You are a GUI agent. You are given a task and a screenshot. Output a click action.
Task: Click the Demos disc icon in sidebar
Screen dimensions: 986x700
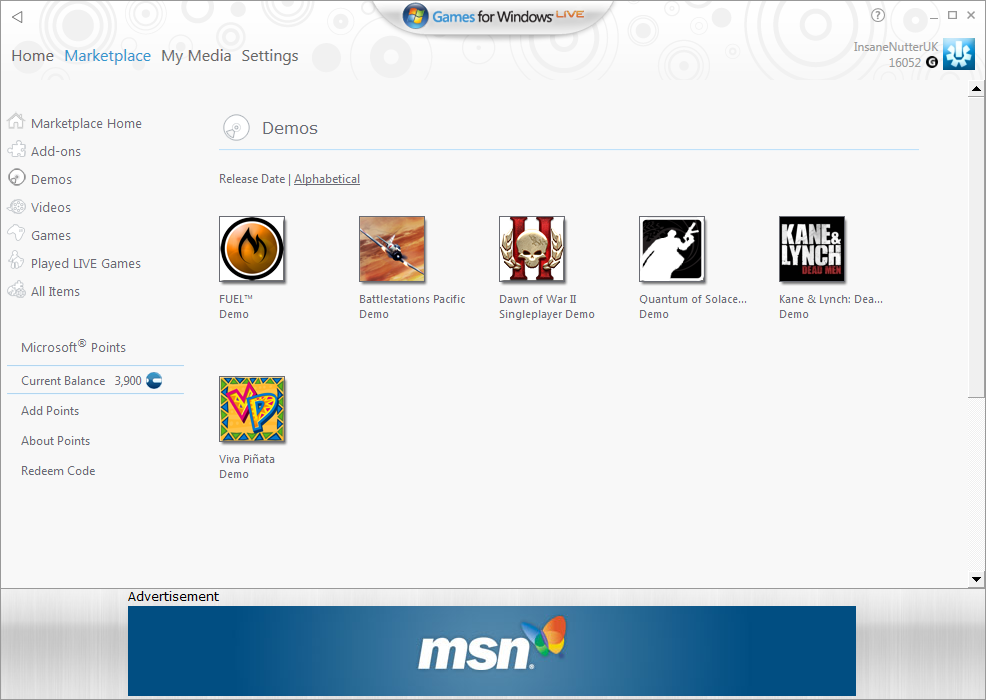[x=16, y=177]
